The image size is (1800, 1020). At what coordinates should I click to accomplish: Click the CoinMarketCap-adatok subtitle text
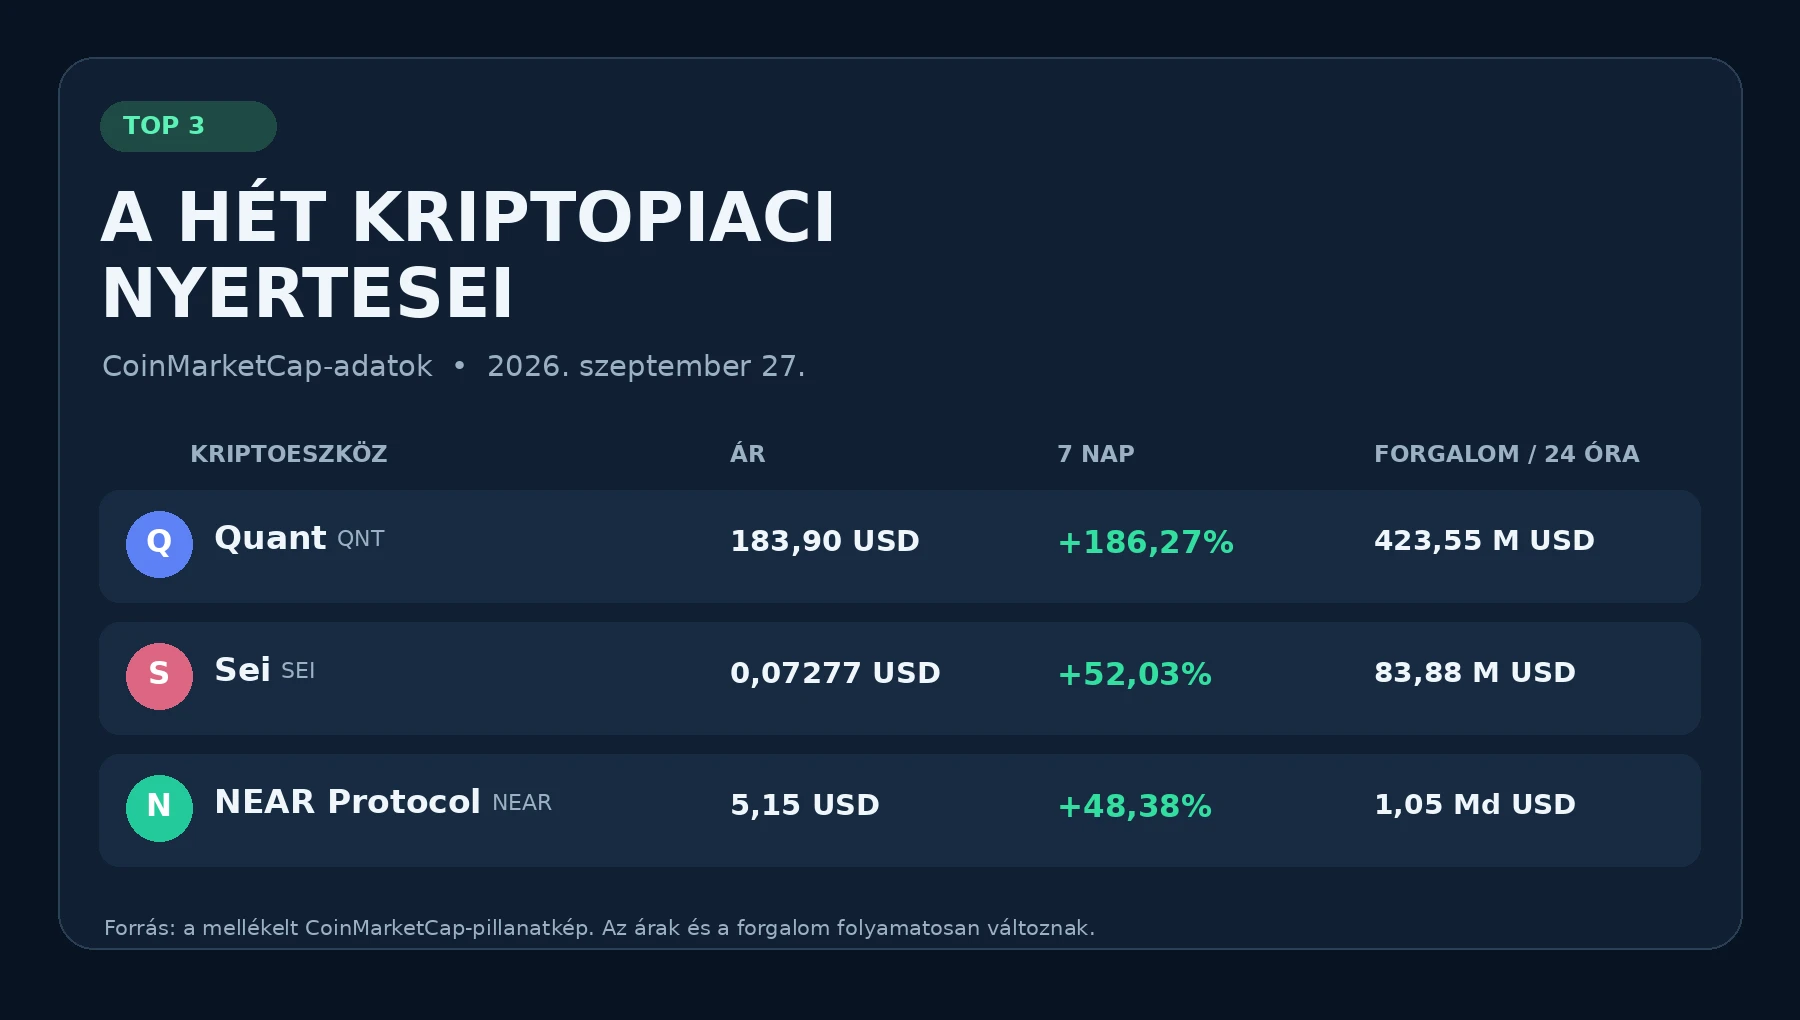tap(267, 366)
